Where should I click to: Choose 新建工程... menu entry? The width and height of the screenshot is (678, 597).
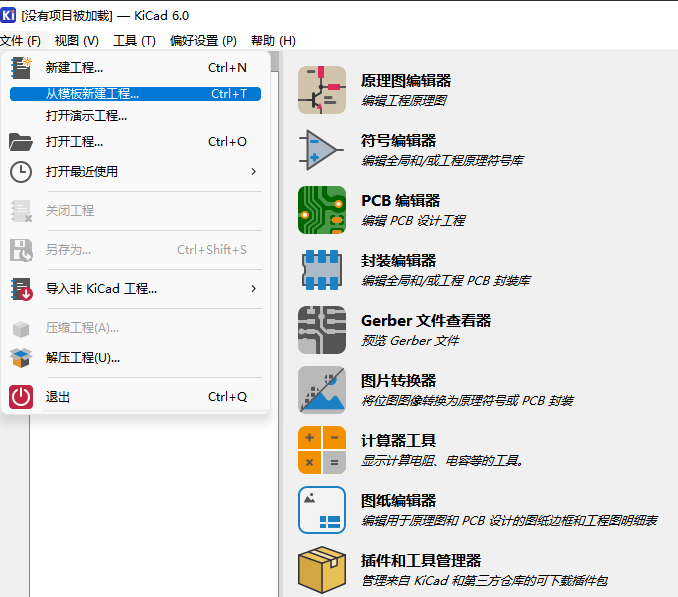click(x=135, y=68)
